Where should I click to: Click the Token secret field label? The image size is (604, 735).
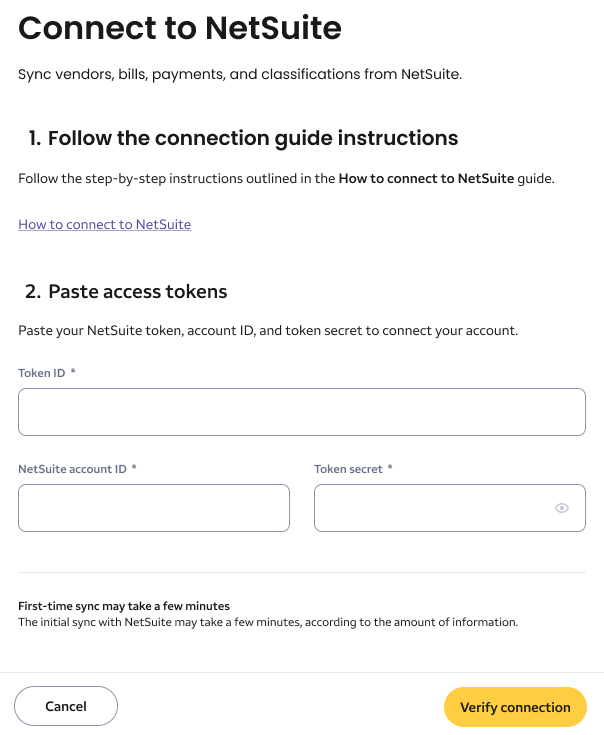pos(348,468)
